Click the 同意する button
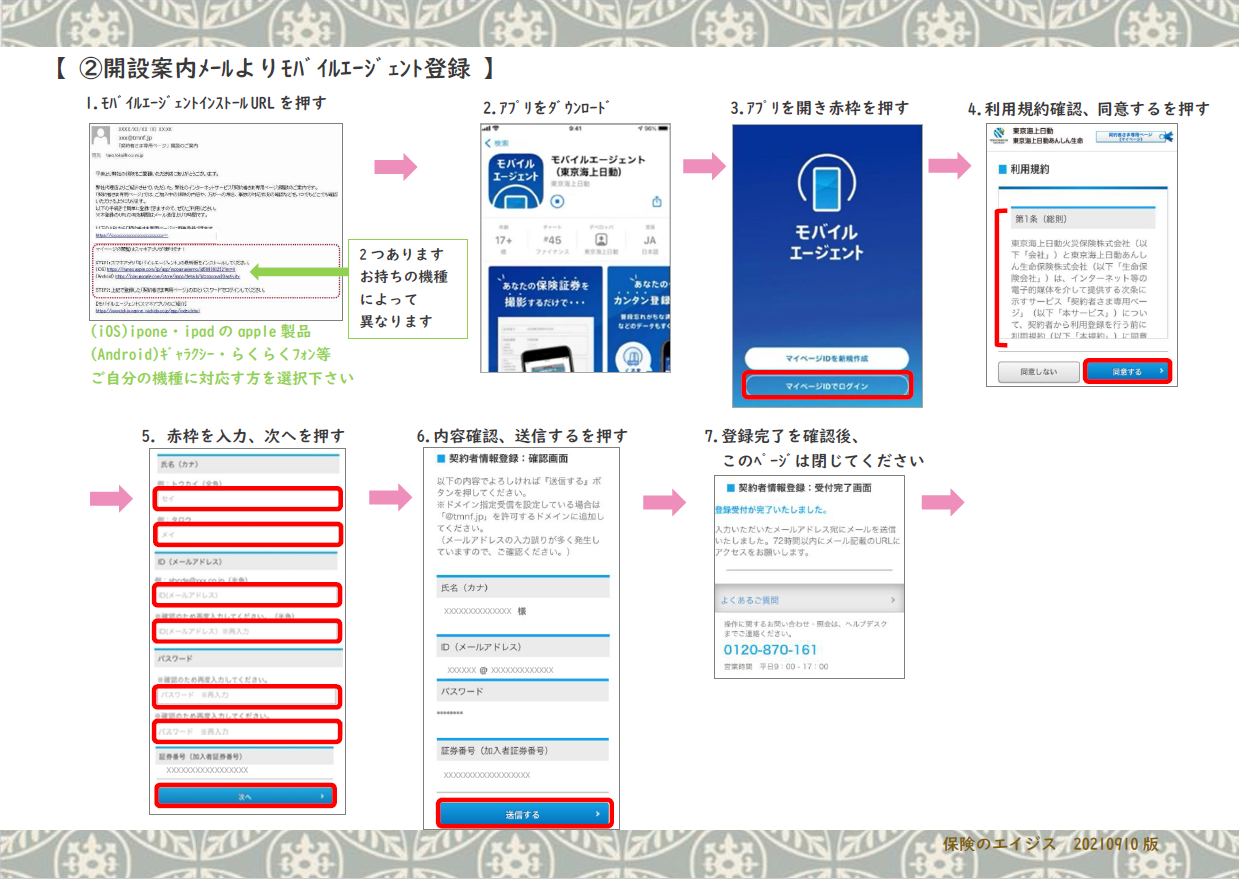Screen dimensions: 1239x879 pos(1127,371)
